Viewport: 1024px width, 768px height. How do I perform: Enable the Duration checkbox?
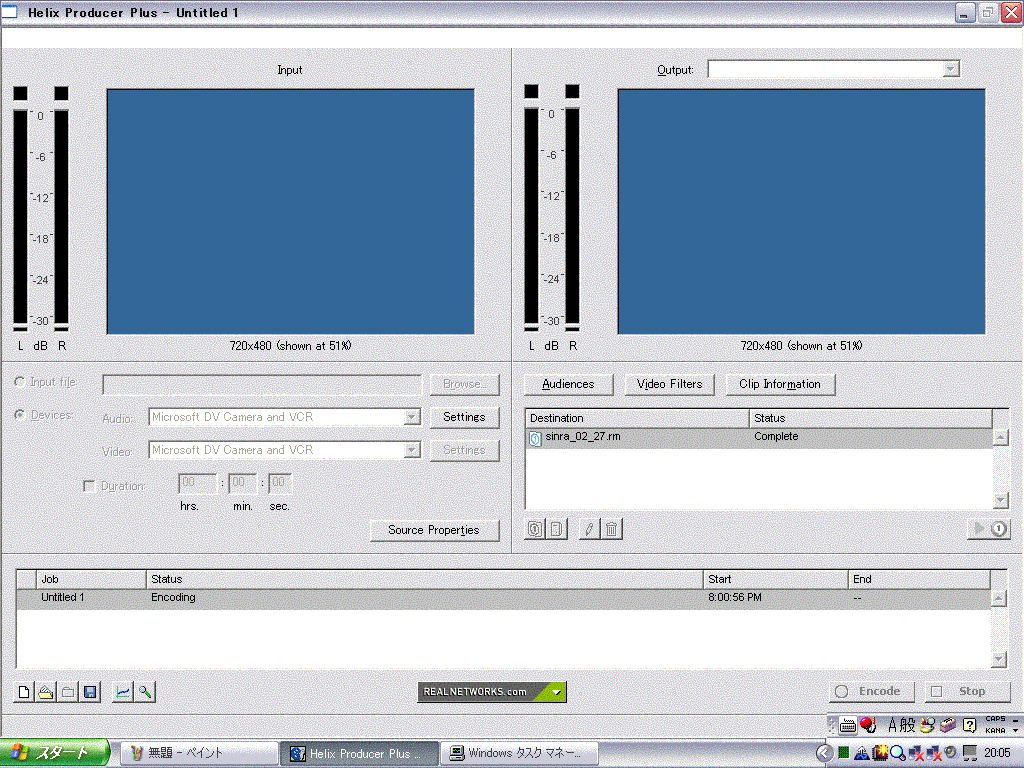click(89, 486)
